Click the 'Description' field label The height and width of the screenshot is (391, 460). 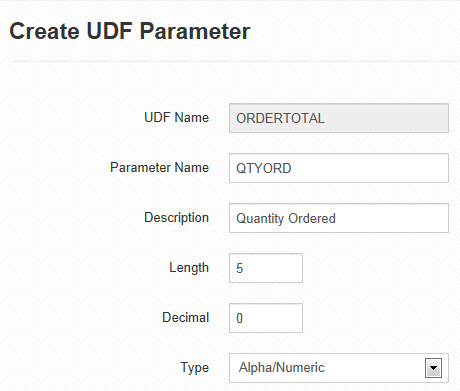(176, 218)
